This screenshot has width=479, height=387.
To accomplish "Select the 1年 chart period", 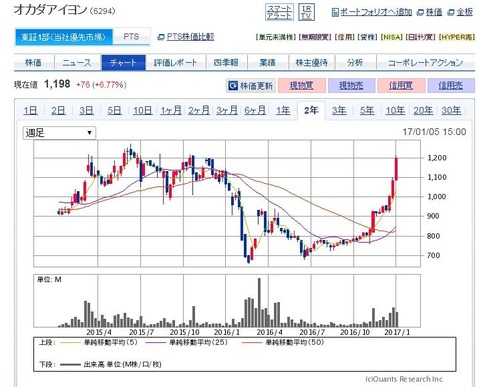I will pos(283,110).
